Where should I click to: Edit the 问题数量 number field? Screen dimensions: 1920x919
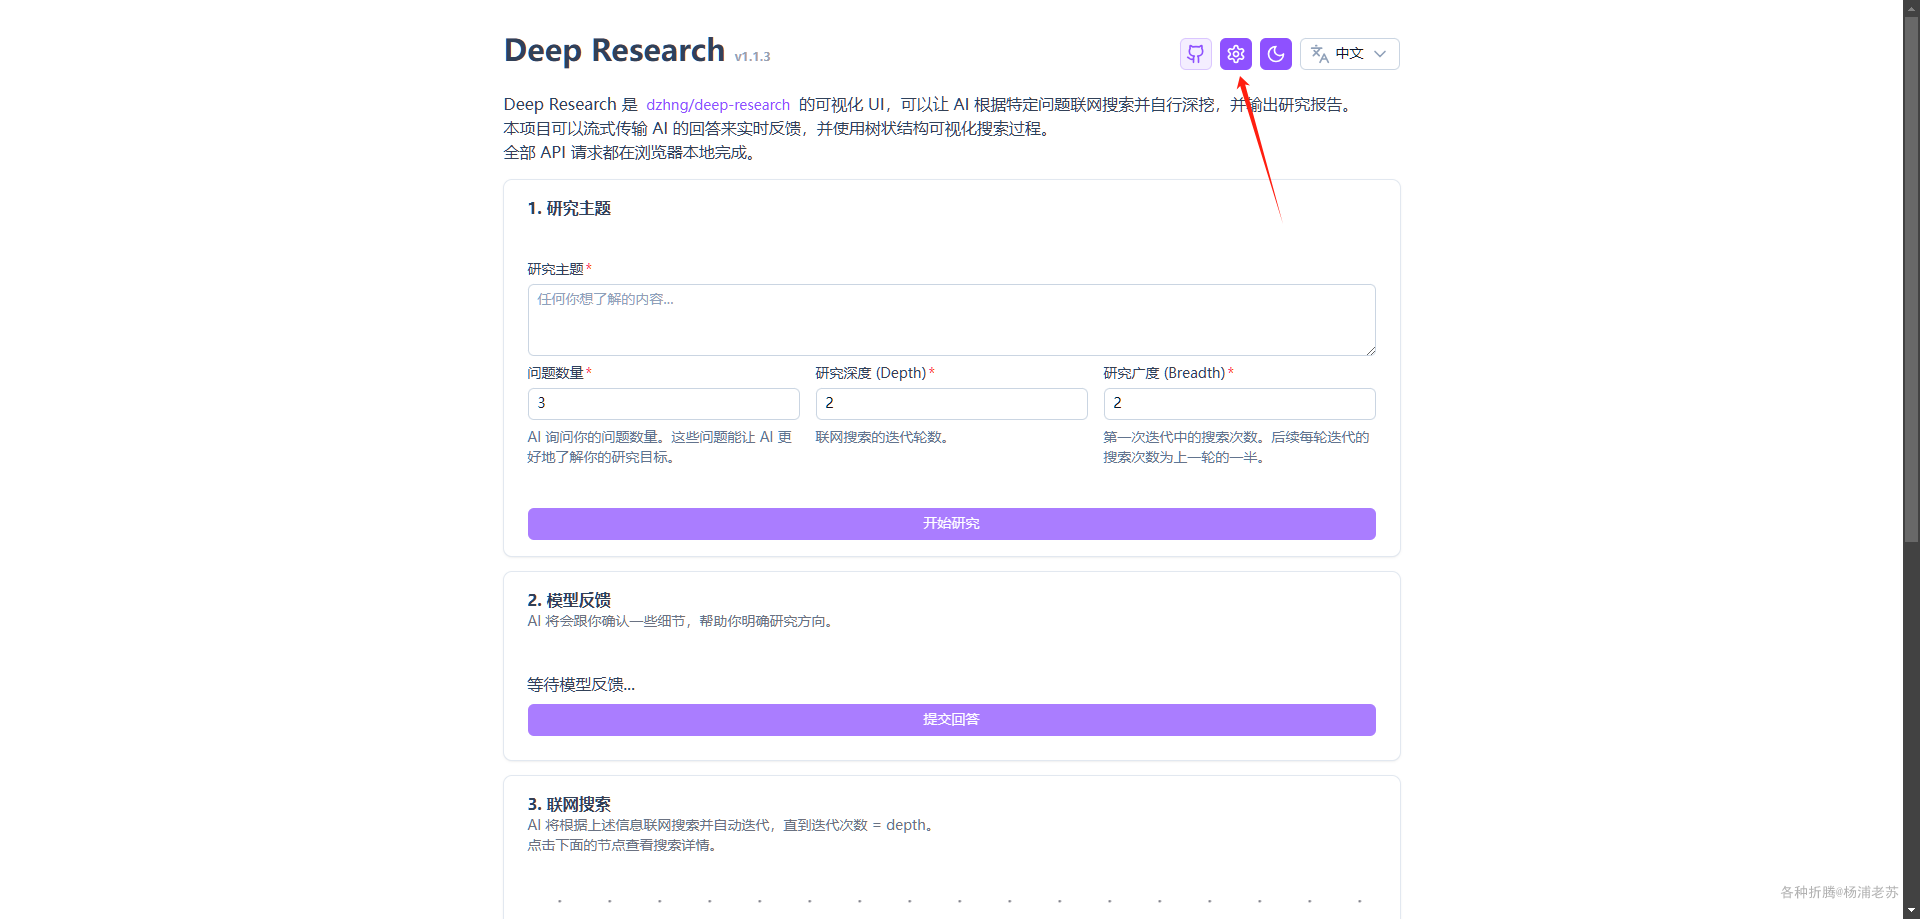point(664,404)
